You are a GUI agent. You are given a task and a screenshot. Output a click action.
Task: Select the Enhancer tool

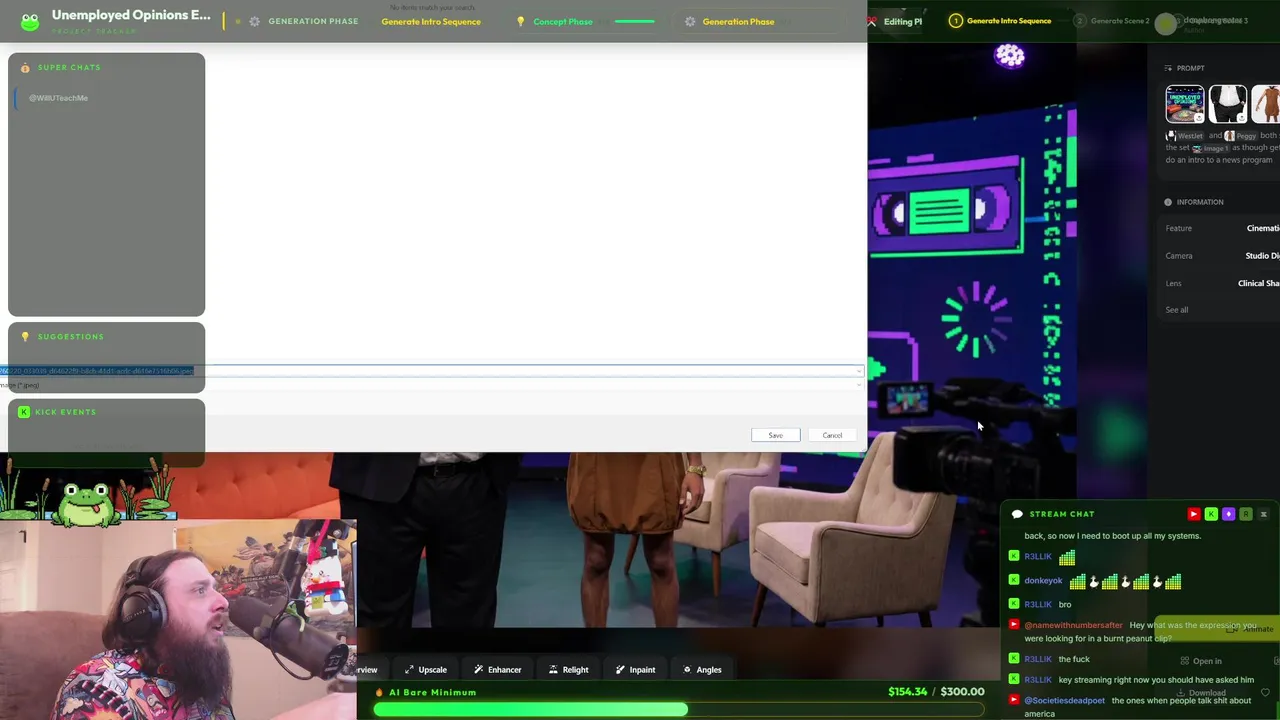pyautogui.click(x=497, y=670)
